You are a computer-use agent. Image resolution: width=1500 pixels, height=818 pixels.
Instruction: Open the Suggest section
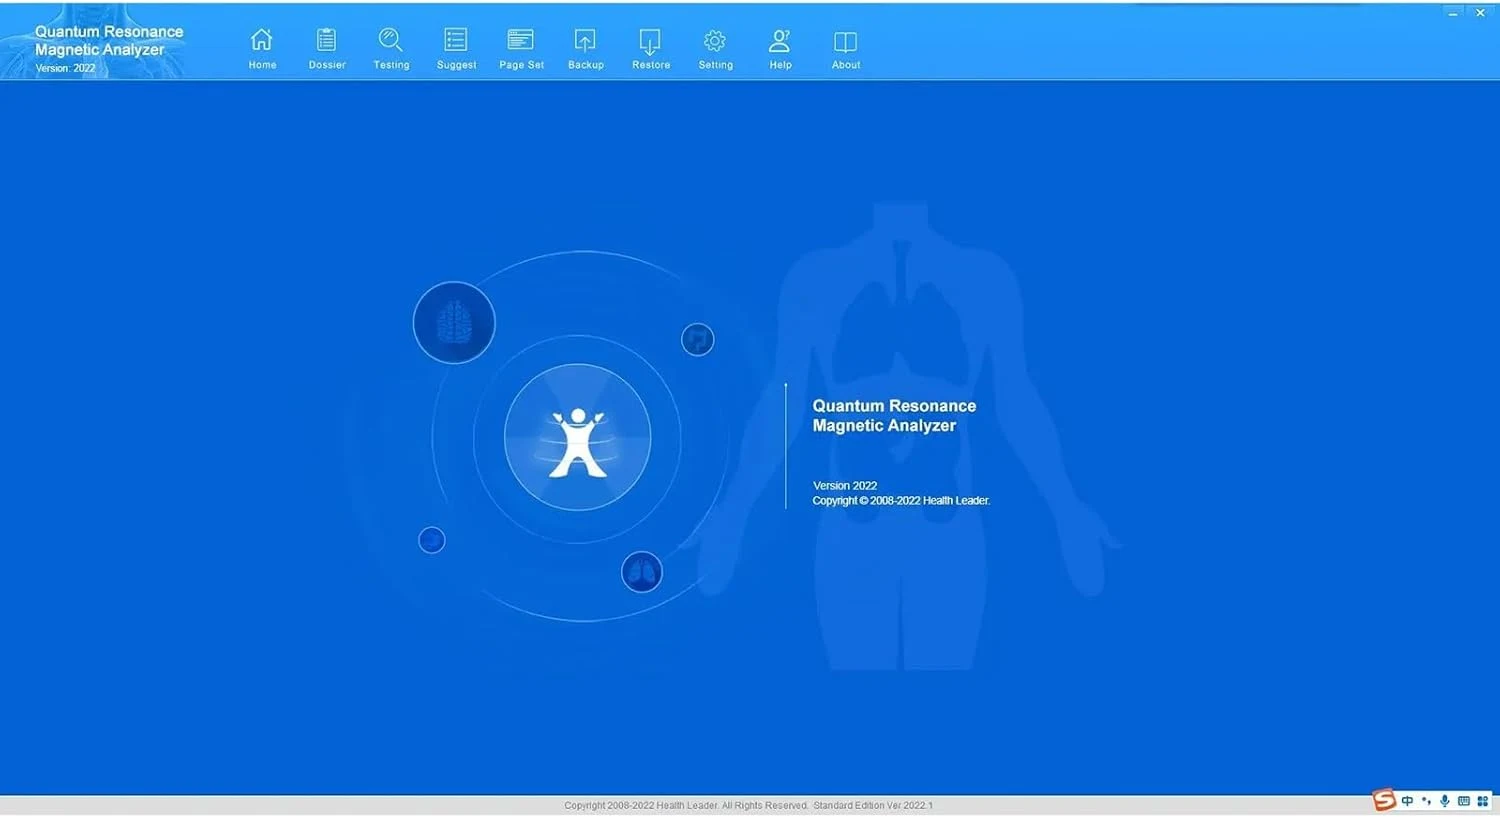pos(456,49)
